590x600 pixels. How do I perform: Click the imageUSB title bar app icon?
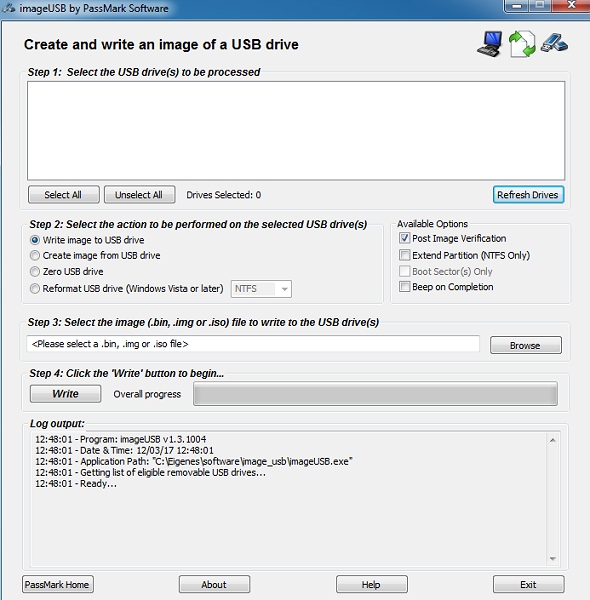pyautogui.click(x=8, y=8)
